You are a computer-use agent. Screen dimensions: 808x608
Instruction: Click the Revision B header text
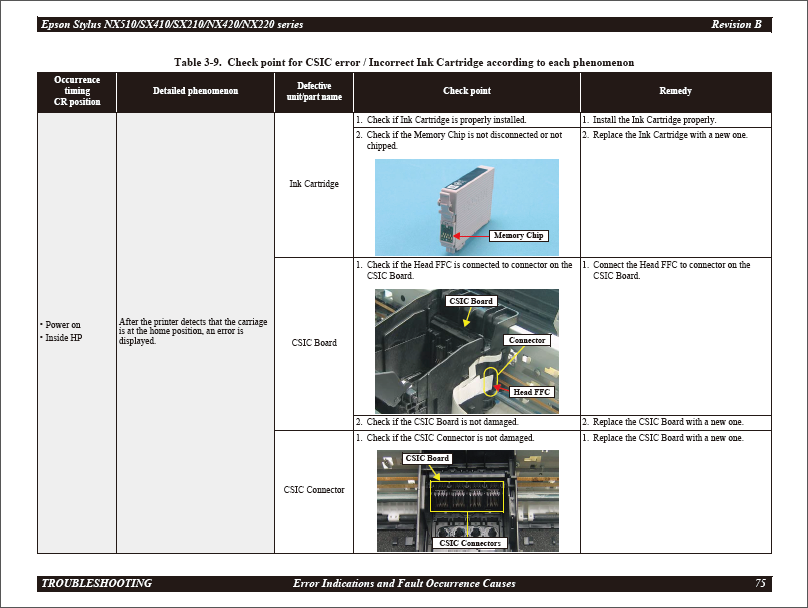tap(736, 24)
